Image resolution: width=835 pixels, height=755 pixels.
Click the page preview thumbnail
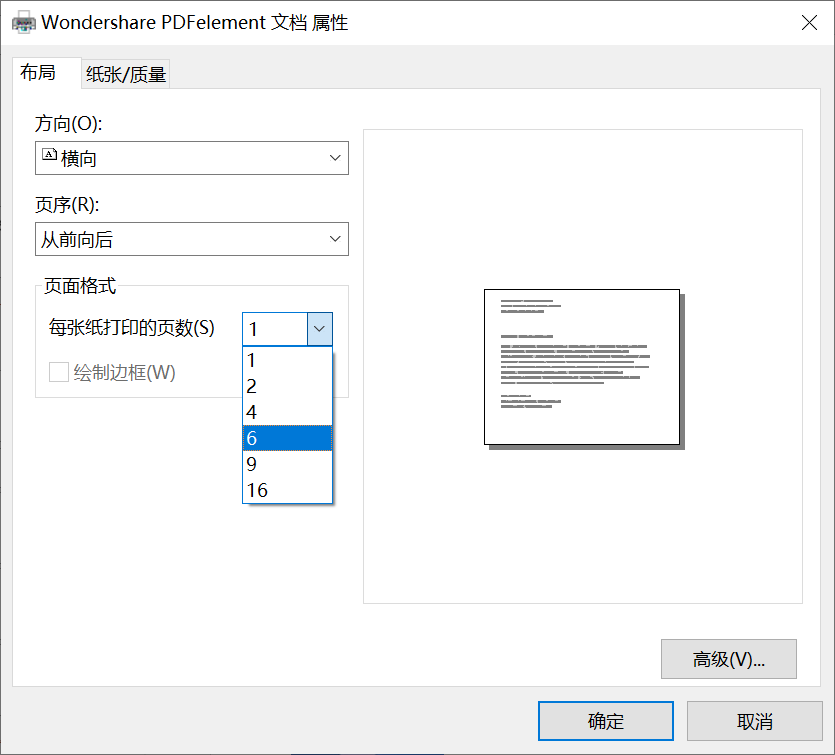point(582,367)
